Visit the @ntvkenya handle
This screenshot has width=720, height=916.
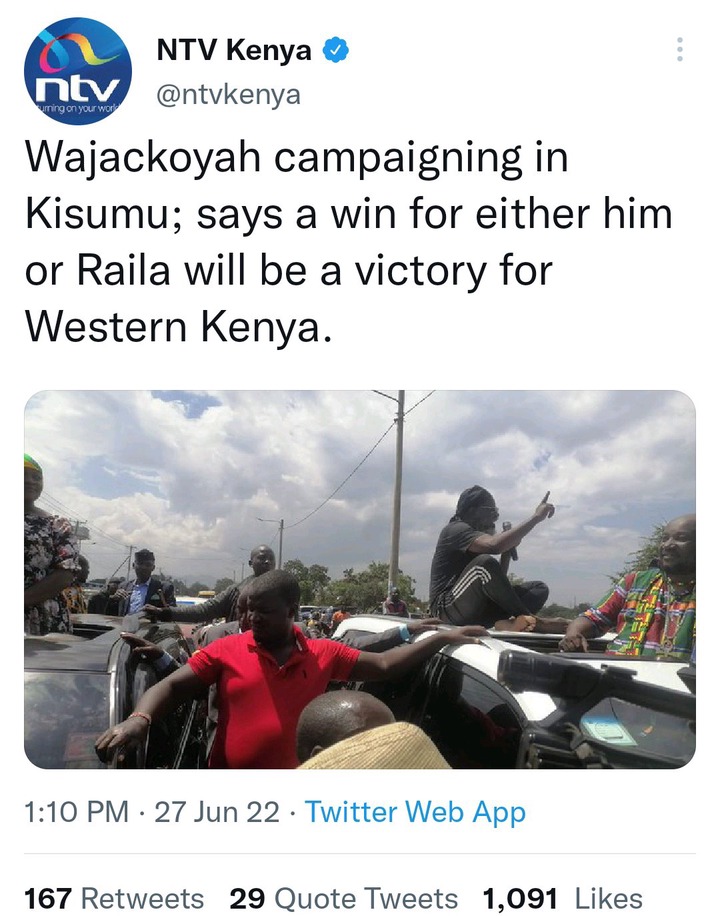pos(229,94)
